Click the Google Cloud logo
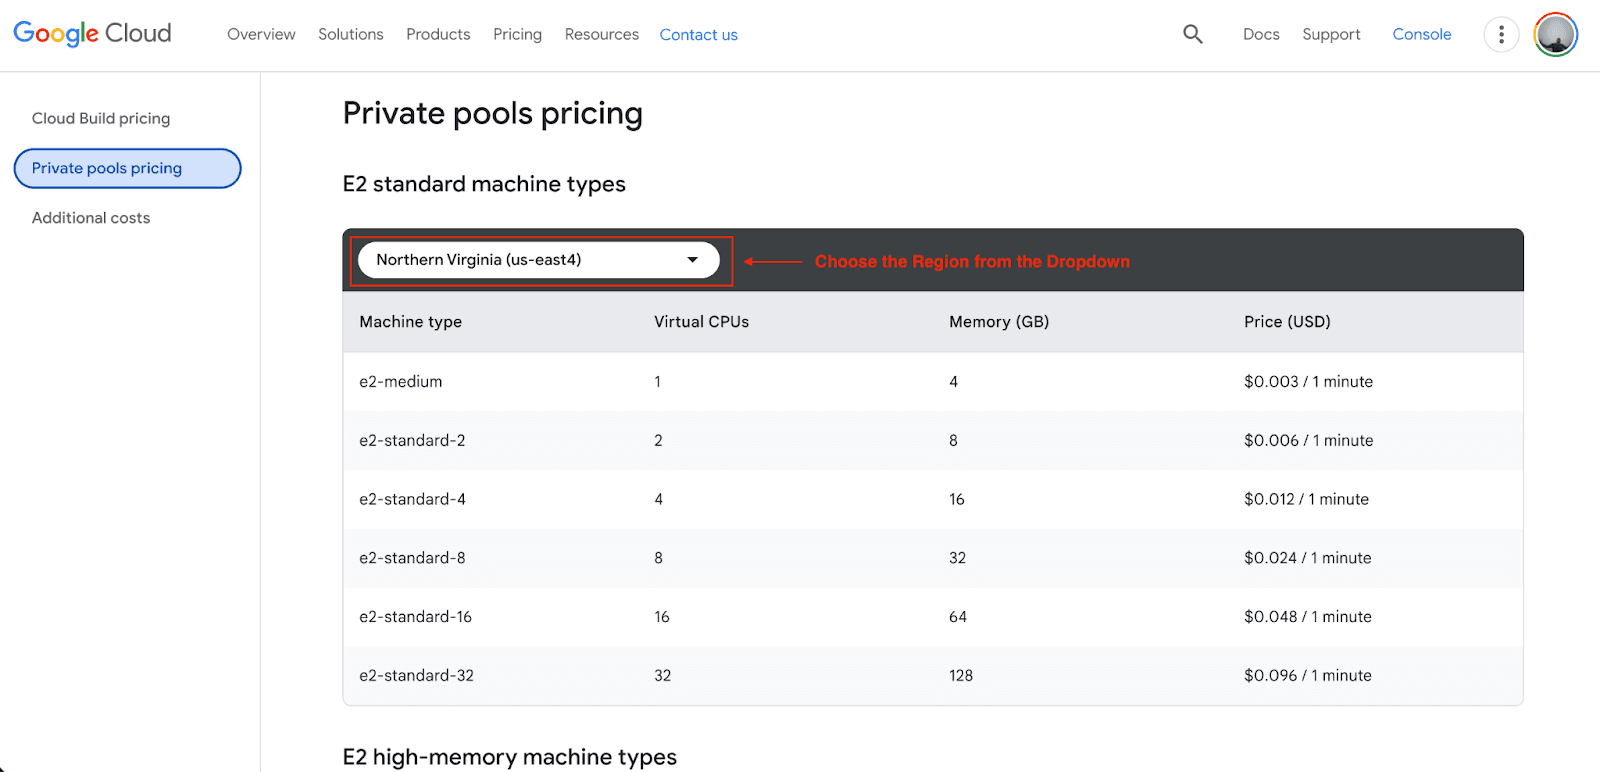Viewport: 1600px width, 772px height. pos(92,34)
